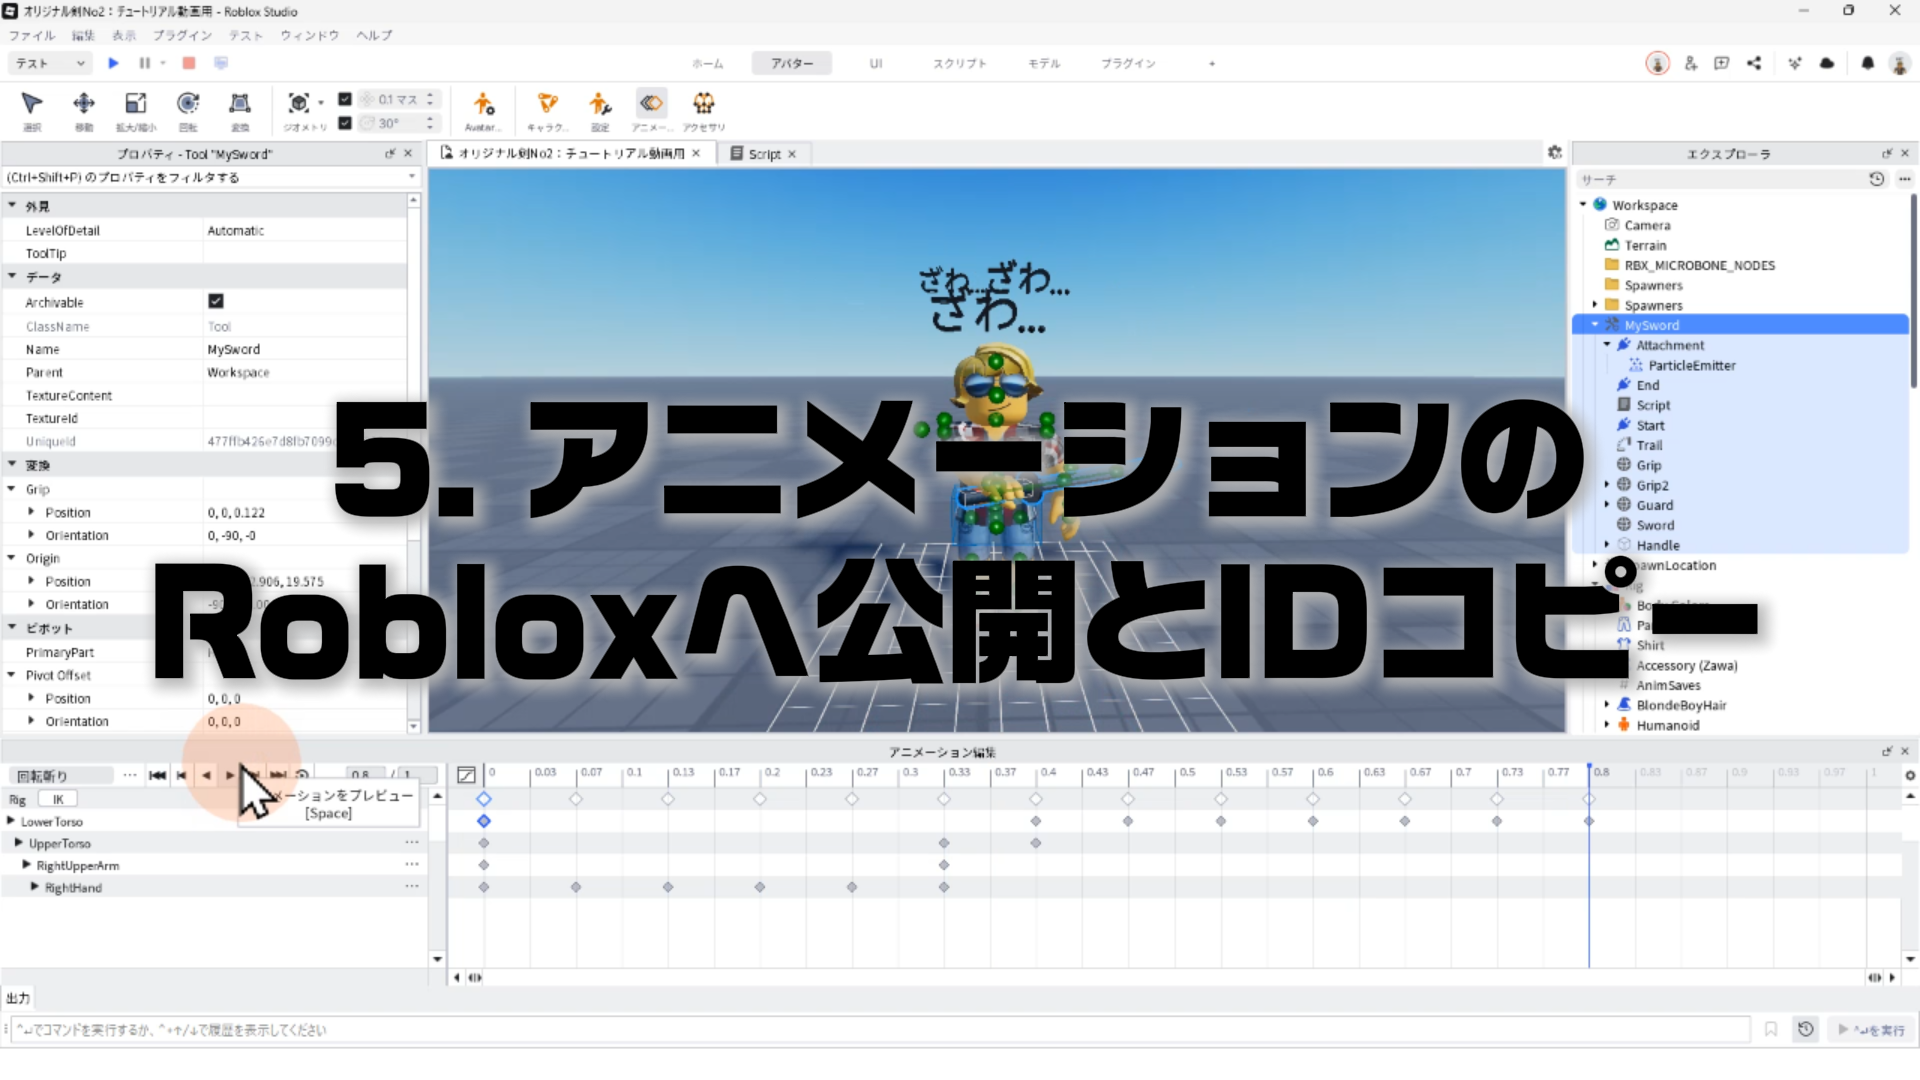Open the Avatar setup tool

(x=483, y=104)
